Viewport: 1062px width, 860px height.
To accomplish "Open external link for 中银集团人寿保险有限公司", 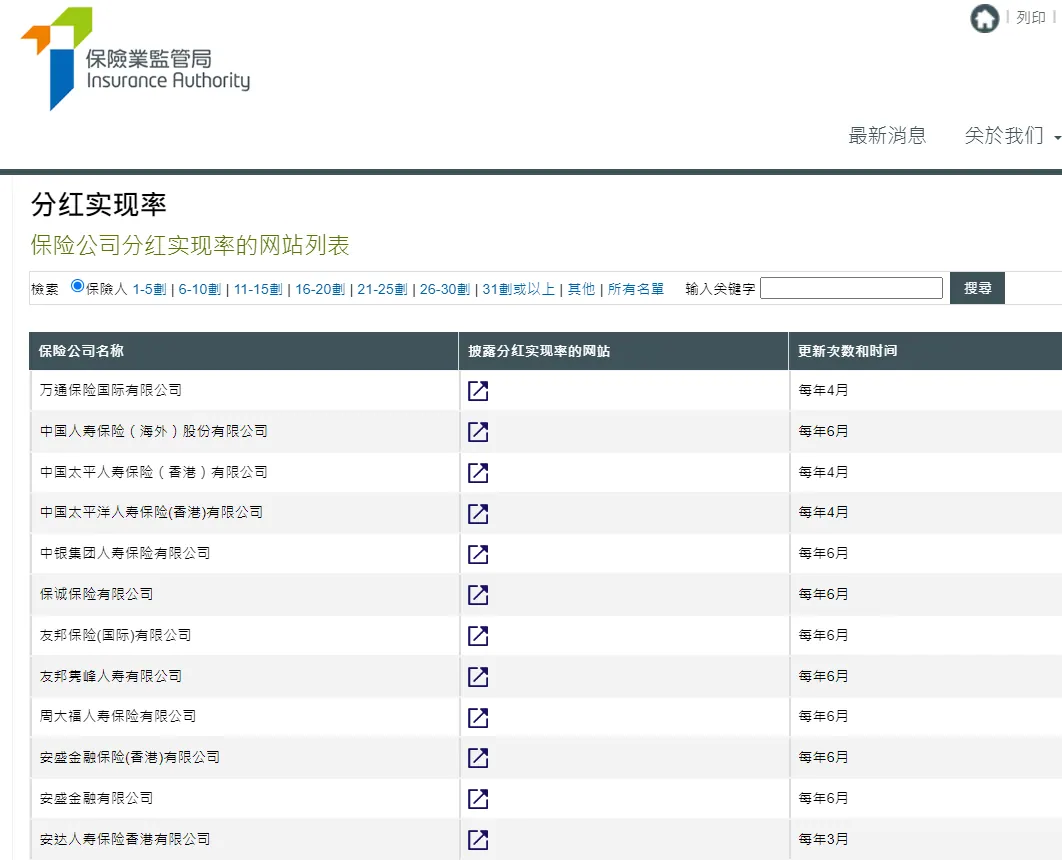I will 478,554.
